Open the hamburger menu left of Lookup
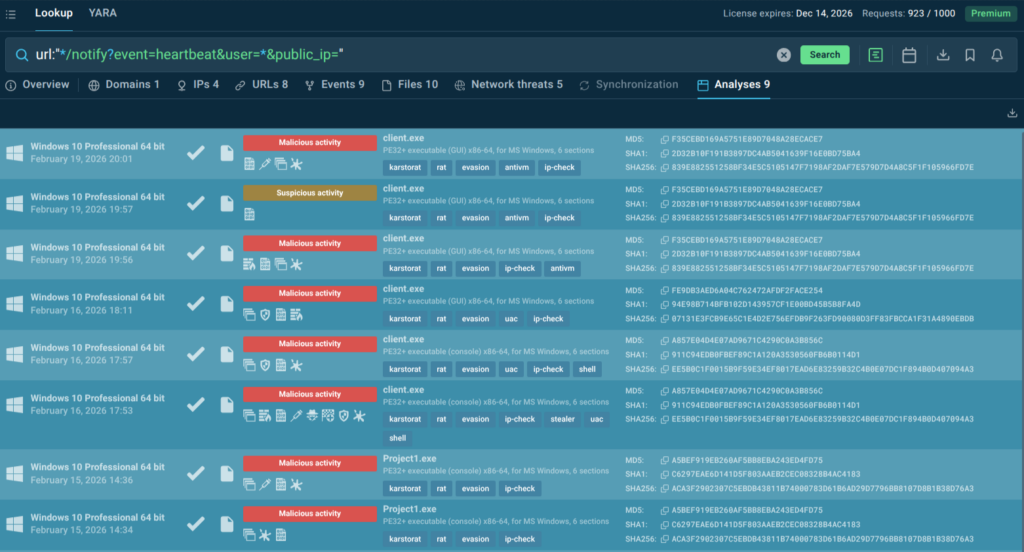1024x552 pixels. [12, 13]
